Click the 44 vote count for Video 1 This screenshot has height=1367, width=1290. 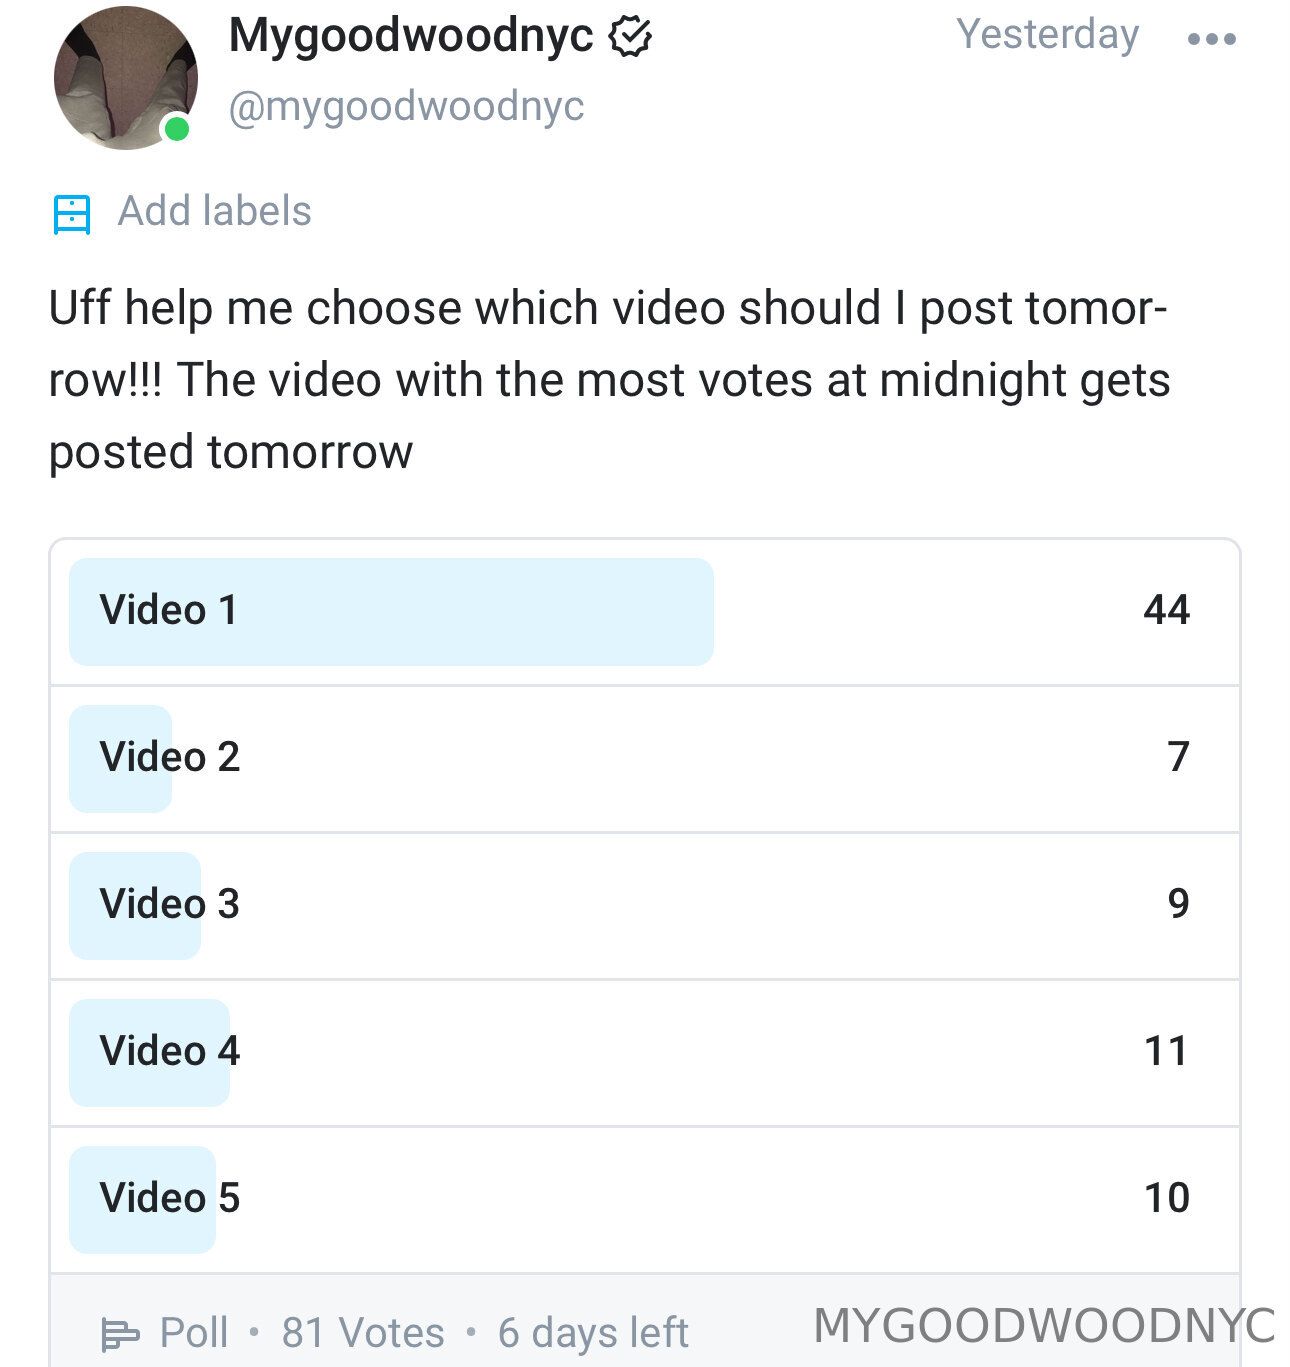tap(1166, 610)
